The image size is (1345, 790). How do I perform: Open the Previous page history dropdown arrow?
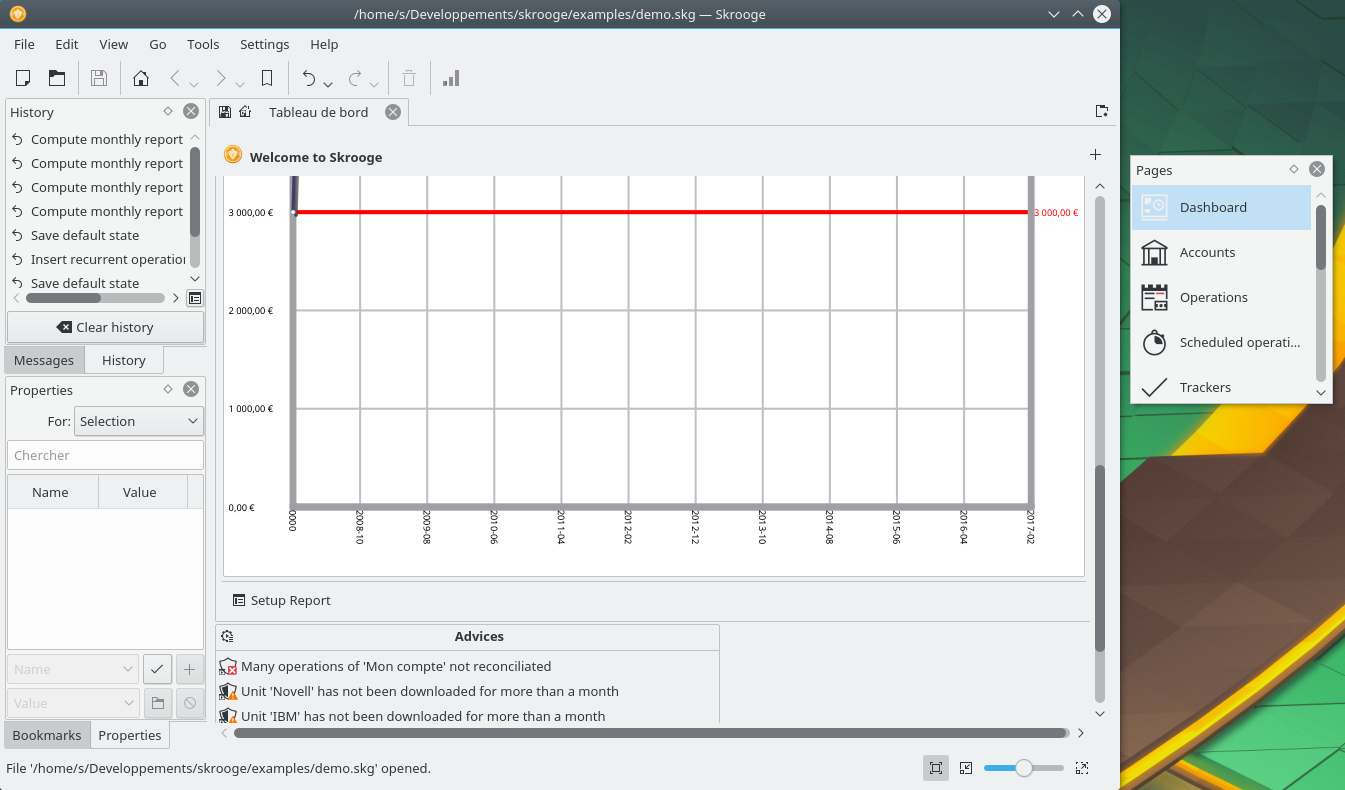pyautogui.click(x=194, y=84)
